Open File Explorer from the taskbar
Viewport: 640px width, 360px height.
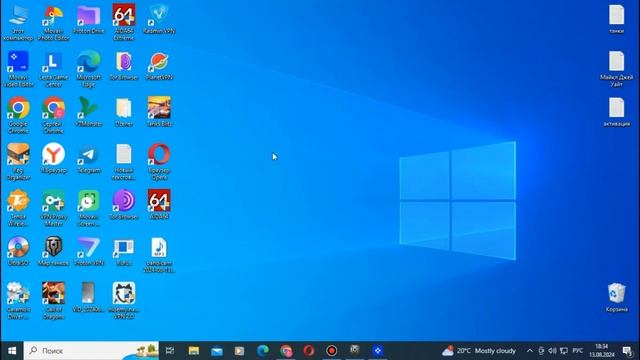(x=194, y=351)
